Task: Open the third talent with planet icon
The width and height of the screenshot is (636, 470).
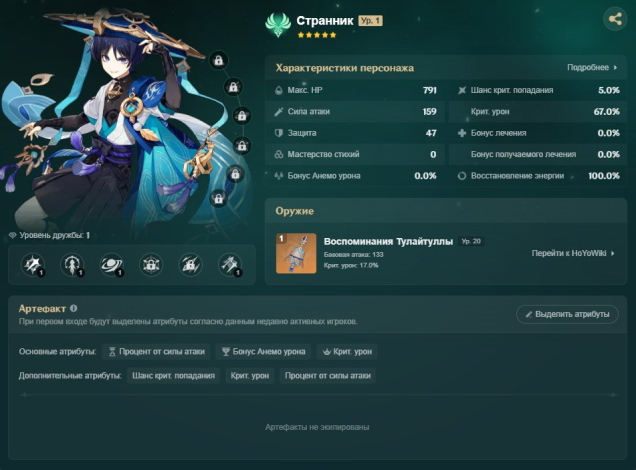Action: (112, 264)
